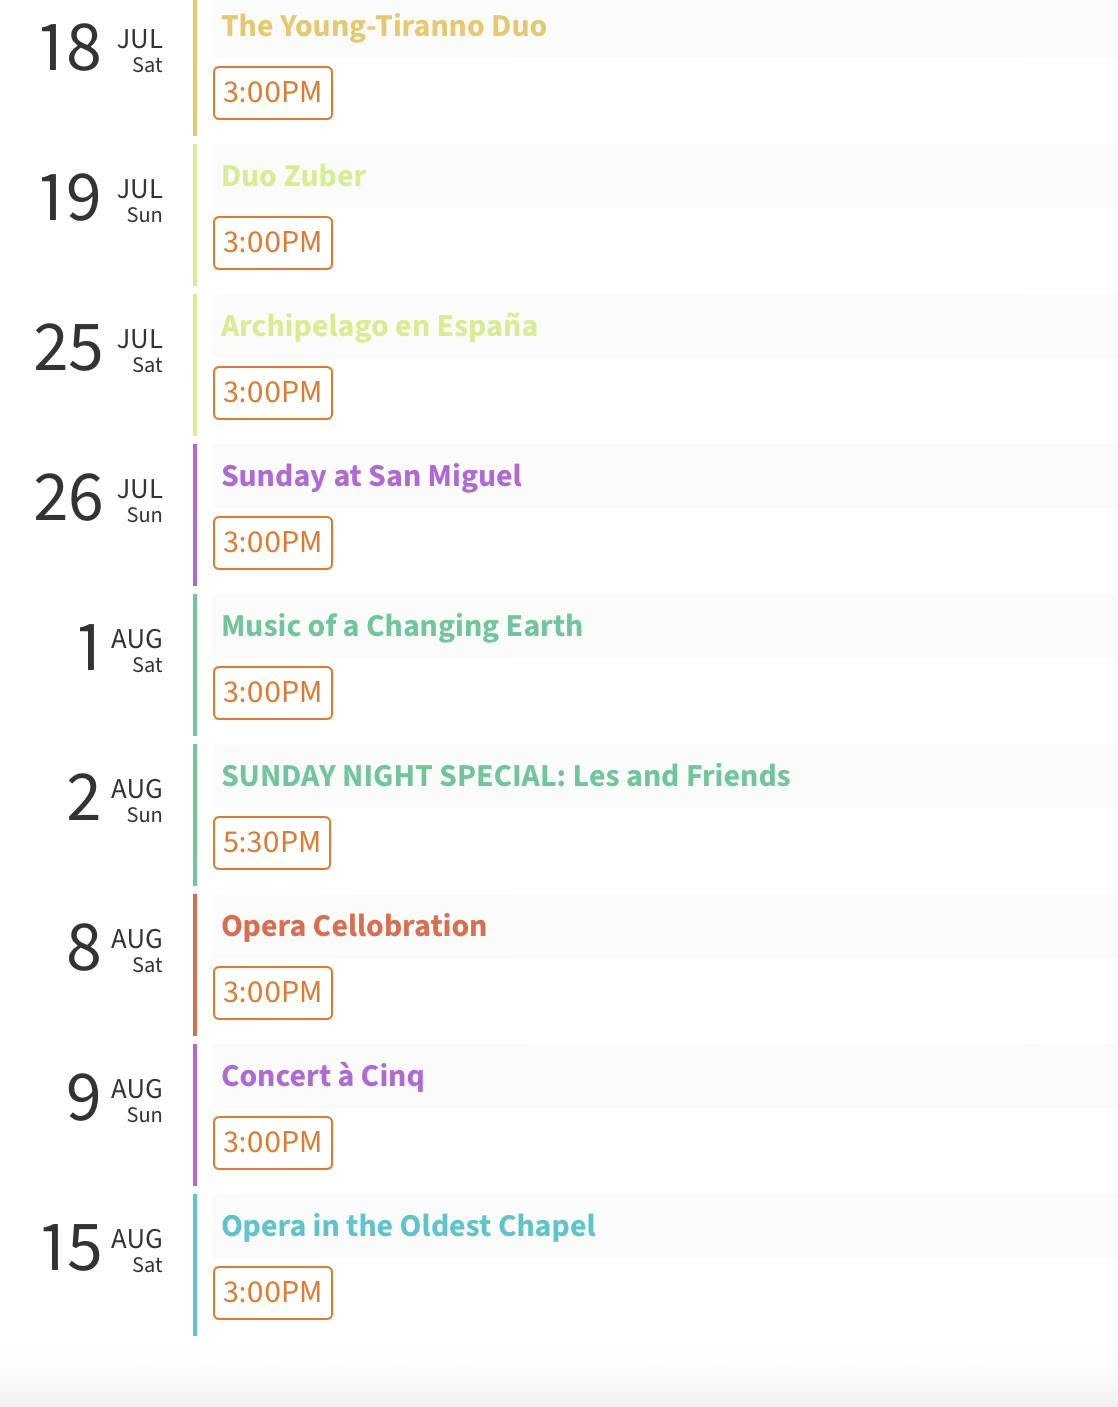
Task: Open Archipelago en España event
Action: click(x=379, y=326)
